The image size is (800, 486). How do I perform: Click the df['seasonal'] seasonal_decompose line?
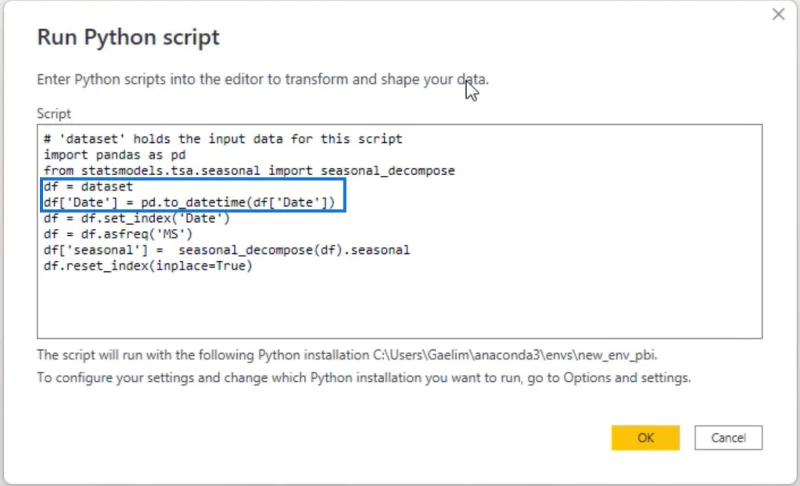click(x=227, y=249)
